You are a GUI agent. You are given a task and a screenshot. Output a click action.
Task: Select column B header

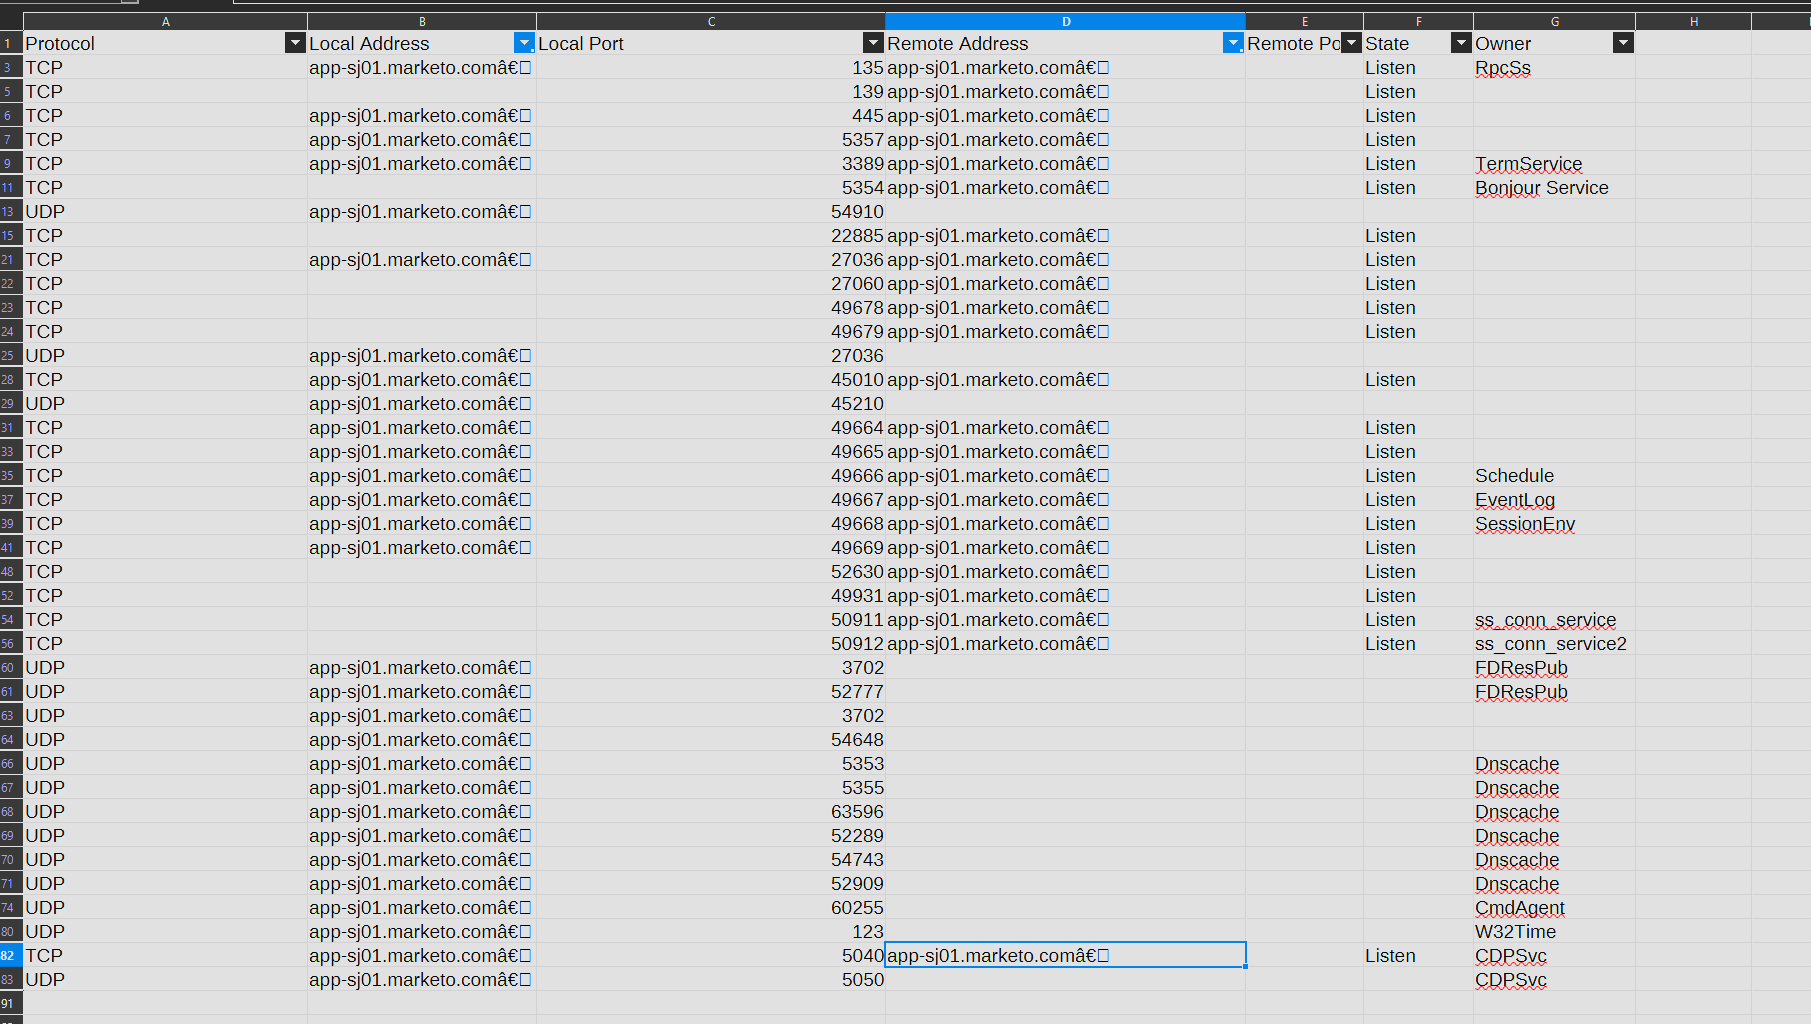click(x=422, y=21)
